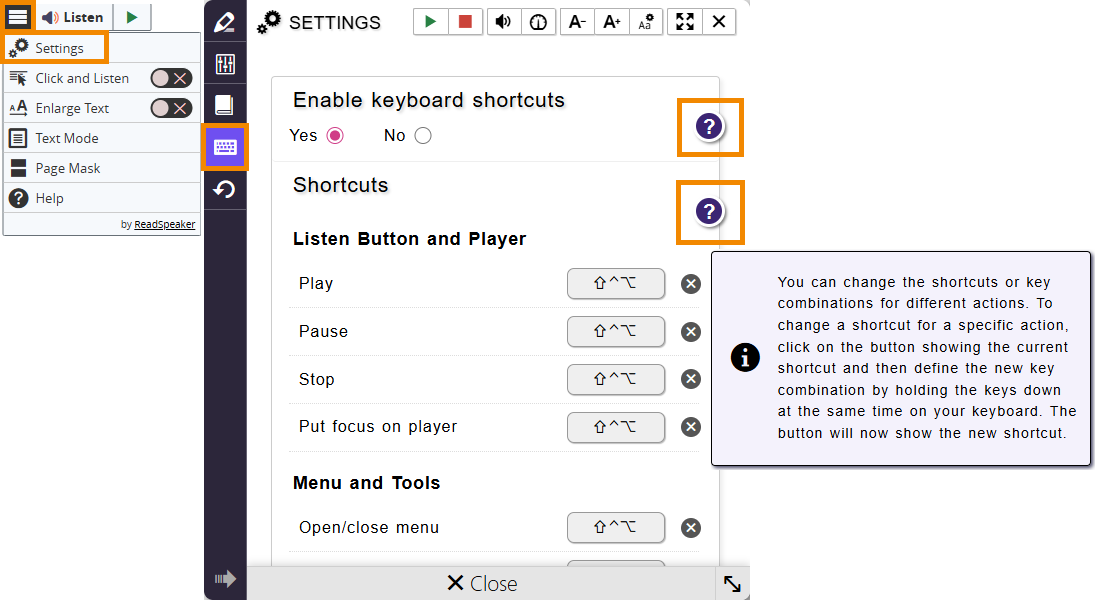Choose Page Mask from the menu
Screen dimensions: 1095x600
tap(68, 168)
